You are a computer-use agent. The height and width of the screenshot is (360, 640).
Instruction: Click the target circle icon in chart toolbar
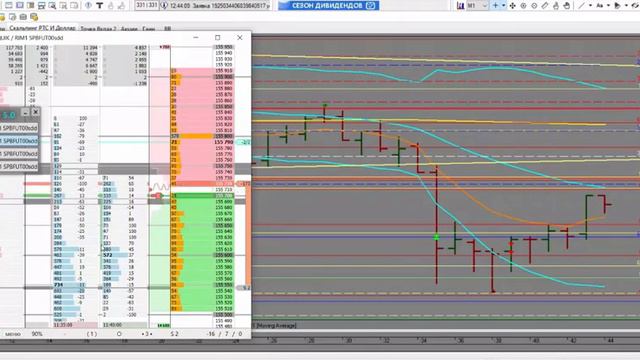click(523, 5)
